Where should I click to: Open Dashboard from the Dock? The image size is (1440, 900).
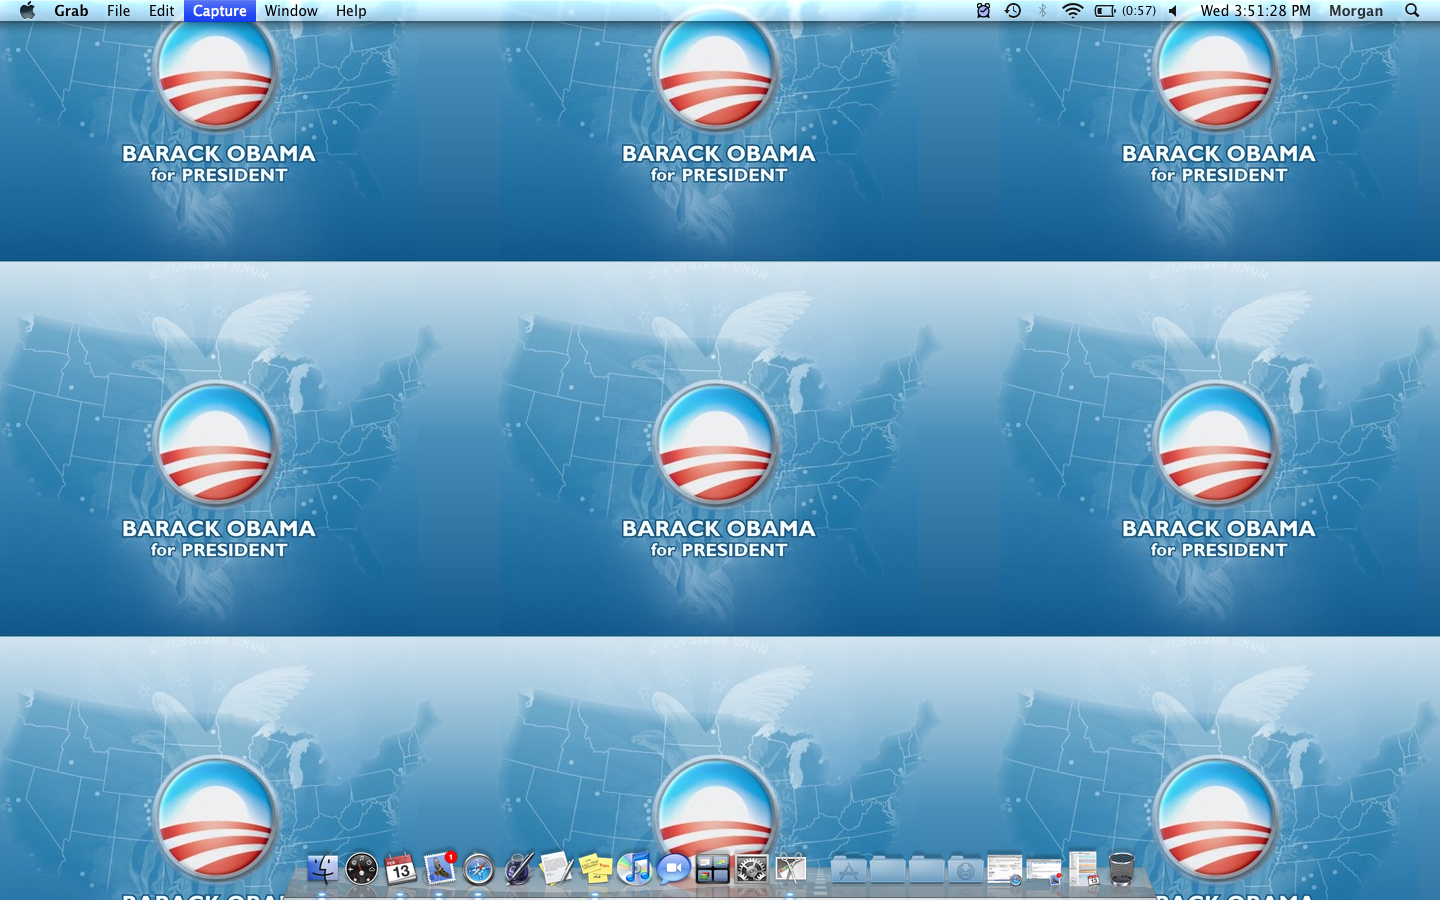[361, 868]
